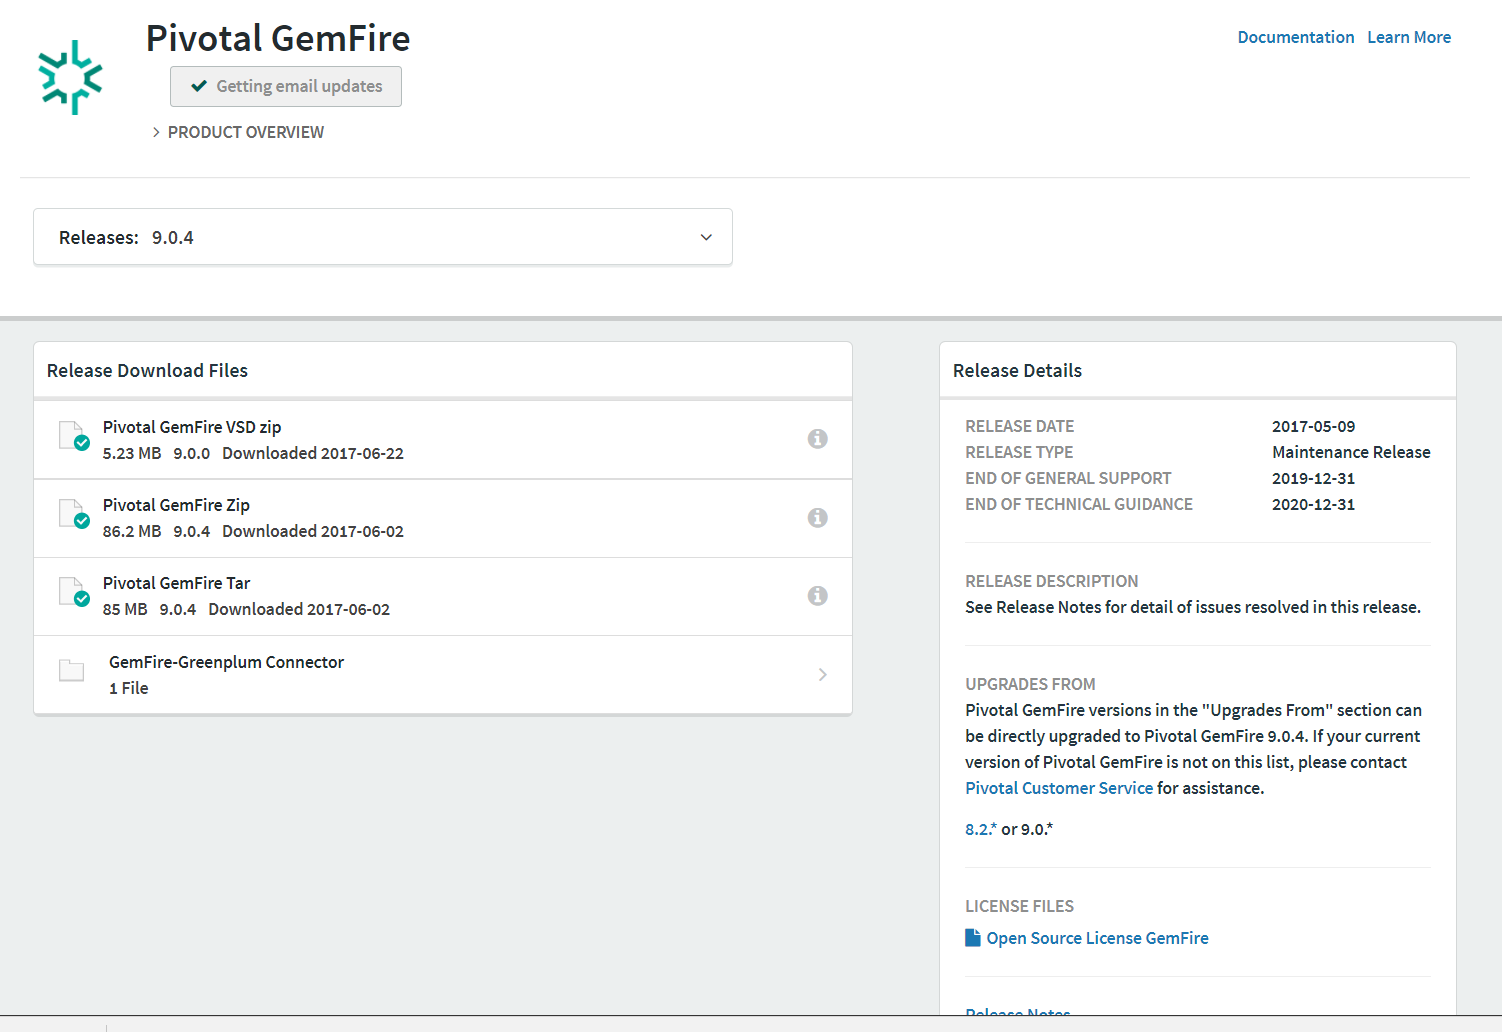Click the '1 File' count under Greenplum Connector
This screenshot has width=1502, height=1032.
(128, 688)
